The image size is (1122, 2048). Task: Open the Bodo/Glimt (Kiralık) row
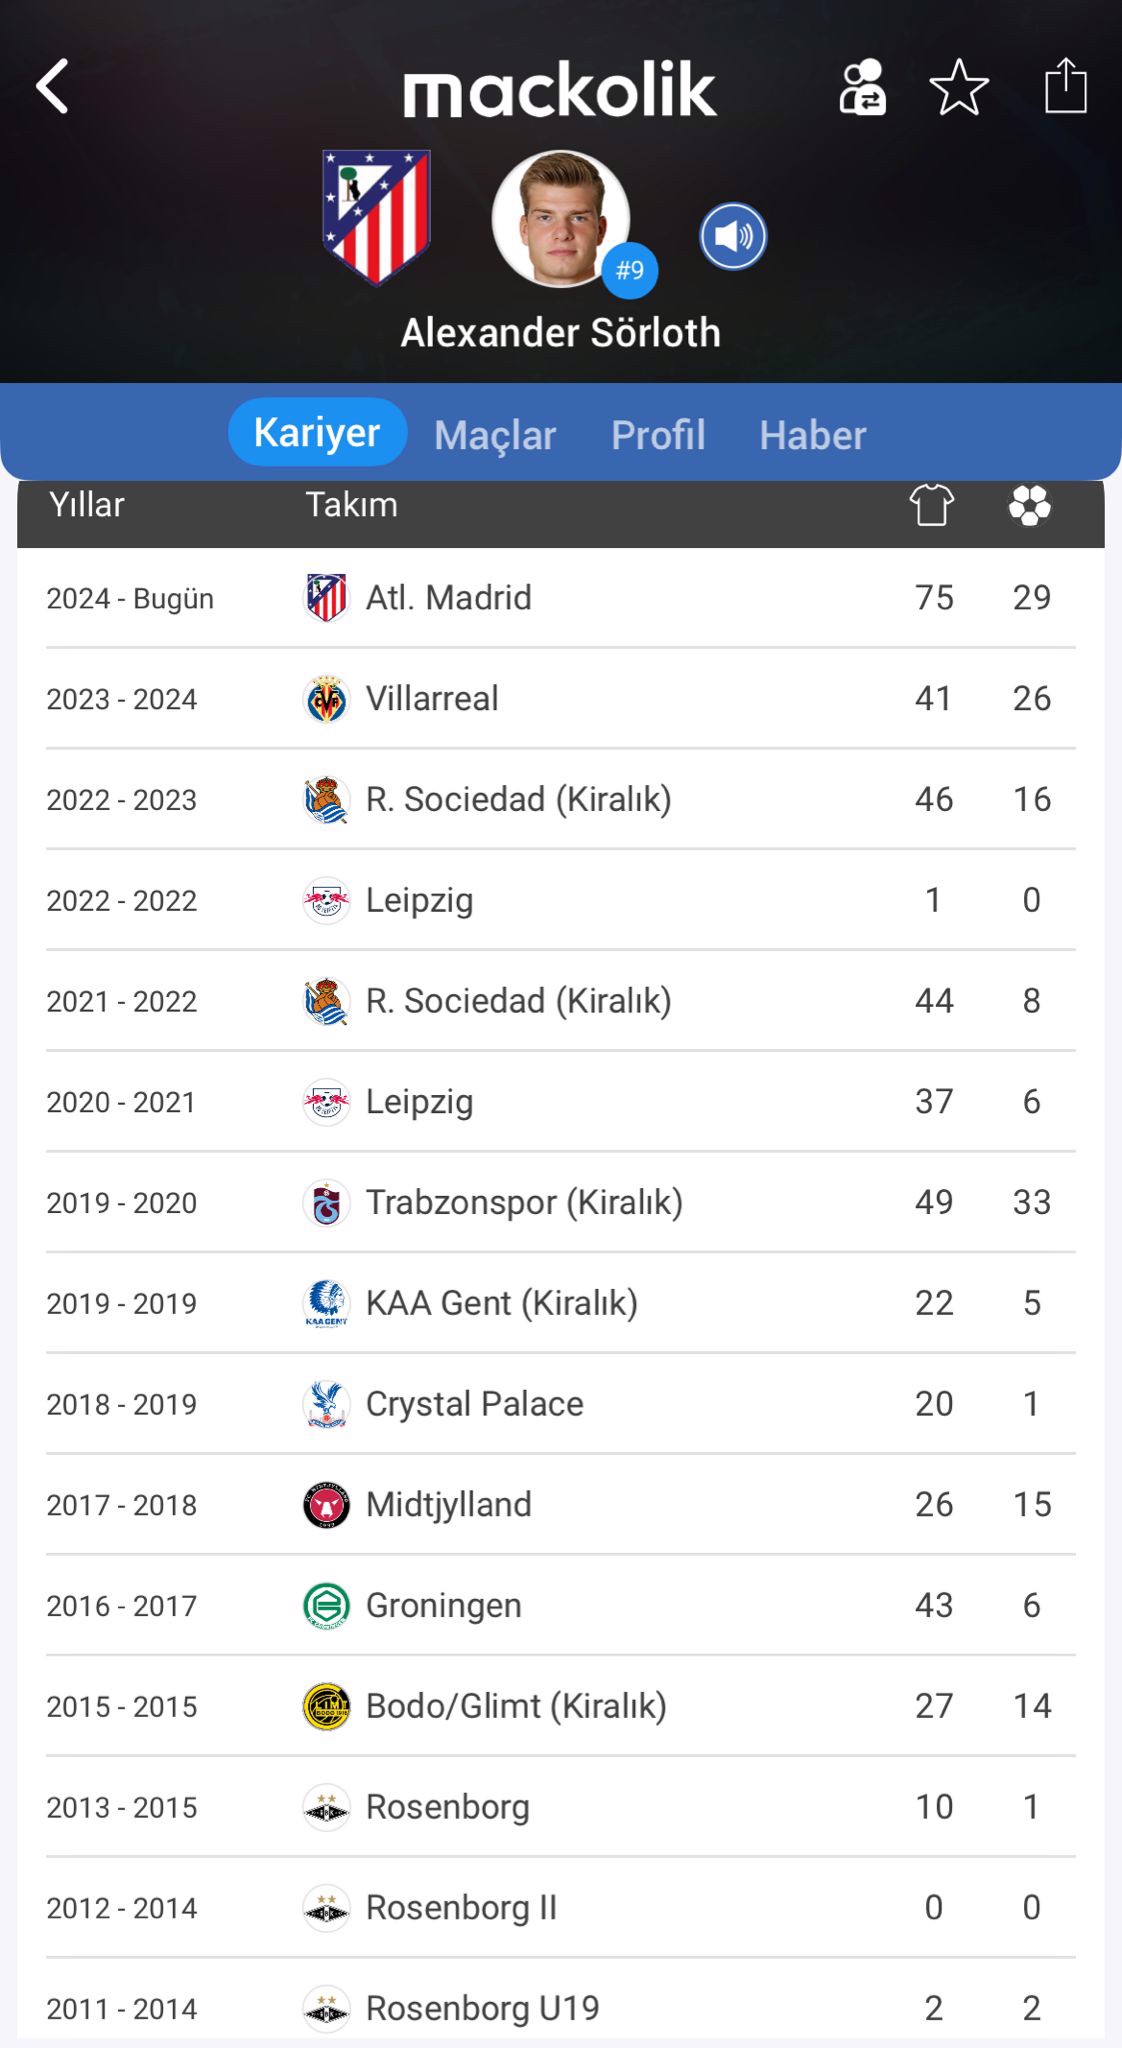point(560,1706)
